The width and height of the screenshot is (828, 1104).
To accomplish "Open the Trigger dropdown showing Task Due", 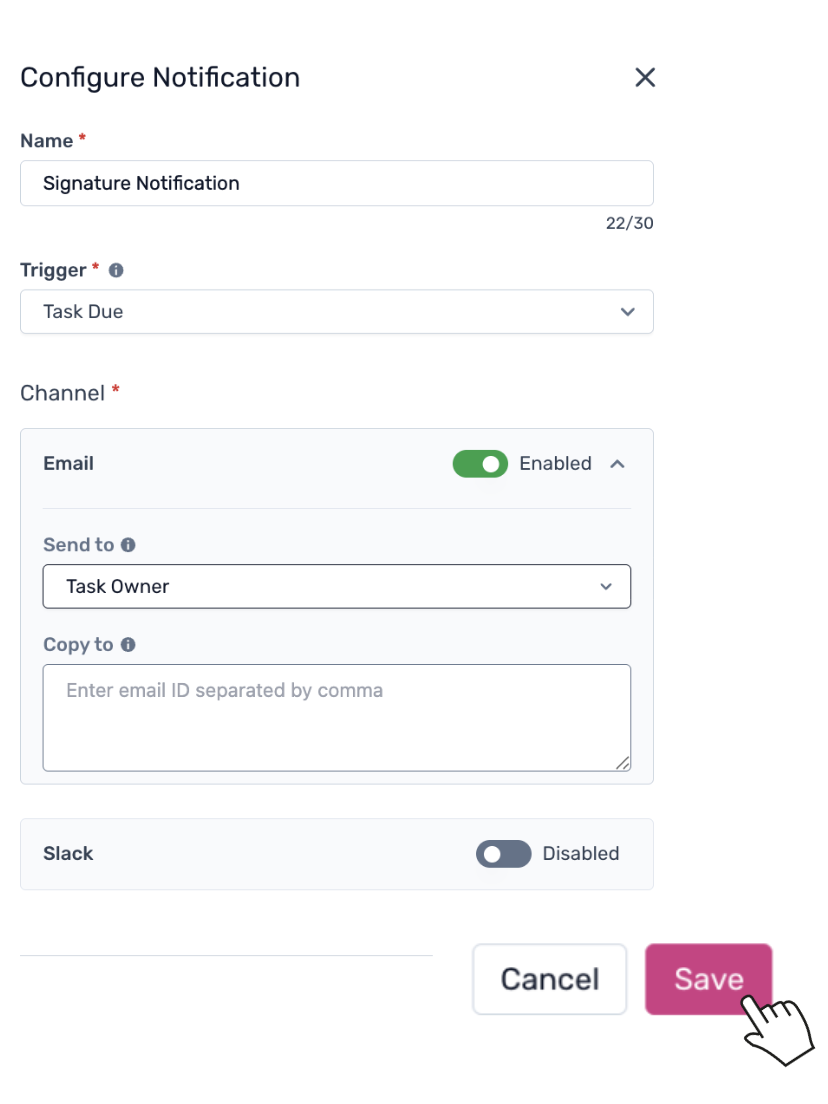I will pyautogui.click(x=336, y=312).
